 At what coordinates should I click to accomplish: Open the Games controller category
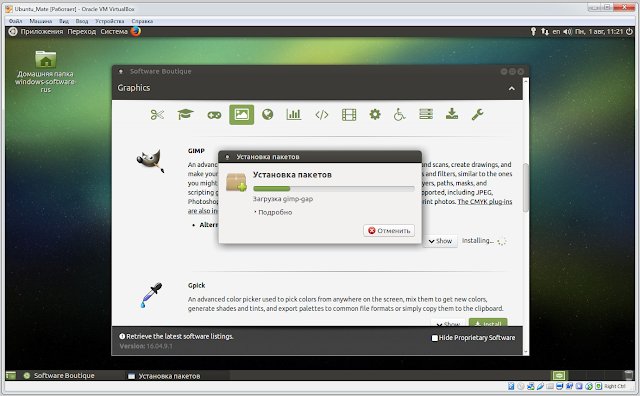click(x=214, y=116)
